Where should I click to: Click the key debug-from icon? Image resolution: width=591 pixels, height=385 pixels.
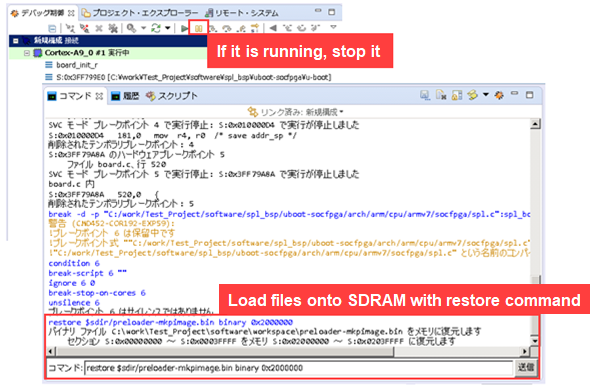[x=131, y=28]
